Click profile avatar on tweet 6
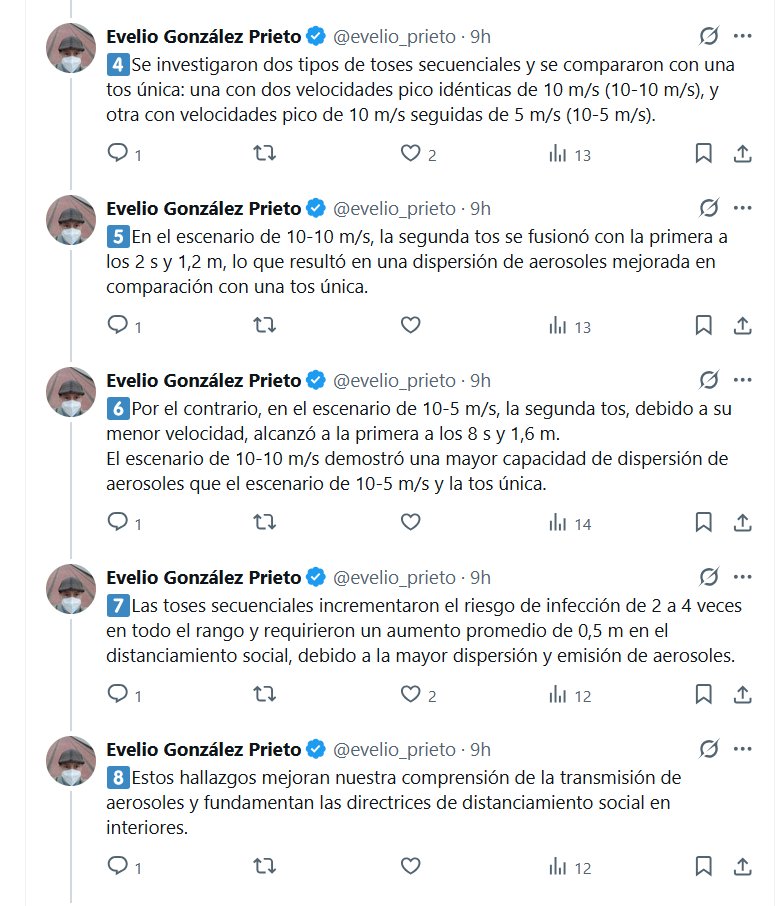The width and height of the screenshot is (782, 906). pyautogui.click(x=71, y=393)
